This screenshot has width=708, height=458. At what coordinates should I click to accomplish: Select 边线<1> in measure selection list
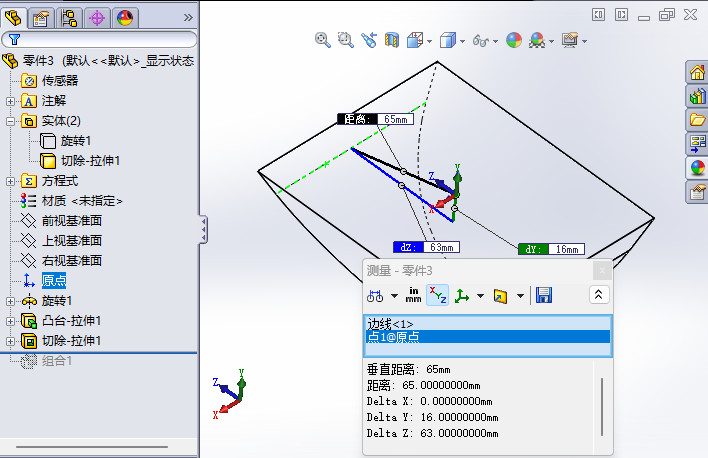point(488,324)
